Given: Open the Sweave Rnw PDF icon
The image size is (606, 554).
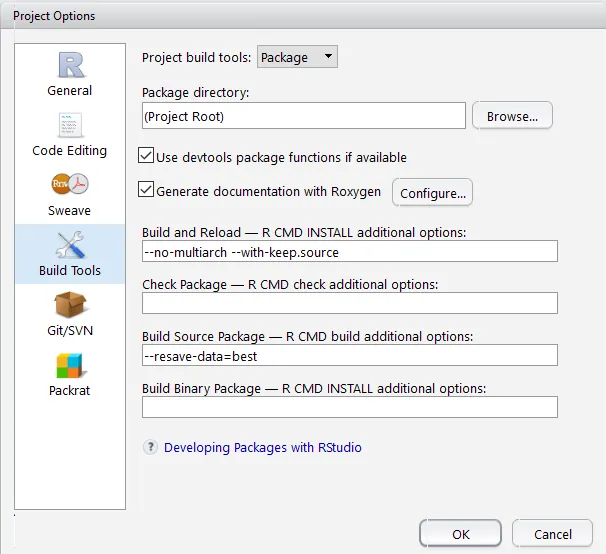Looking at the screenshot, I should [x=70, y=184].
